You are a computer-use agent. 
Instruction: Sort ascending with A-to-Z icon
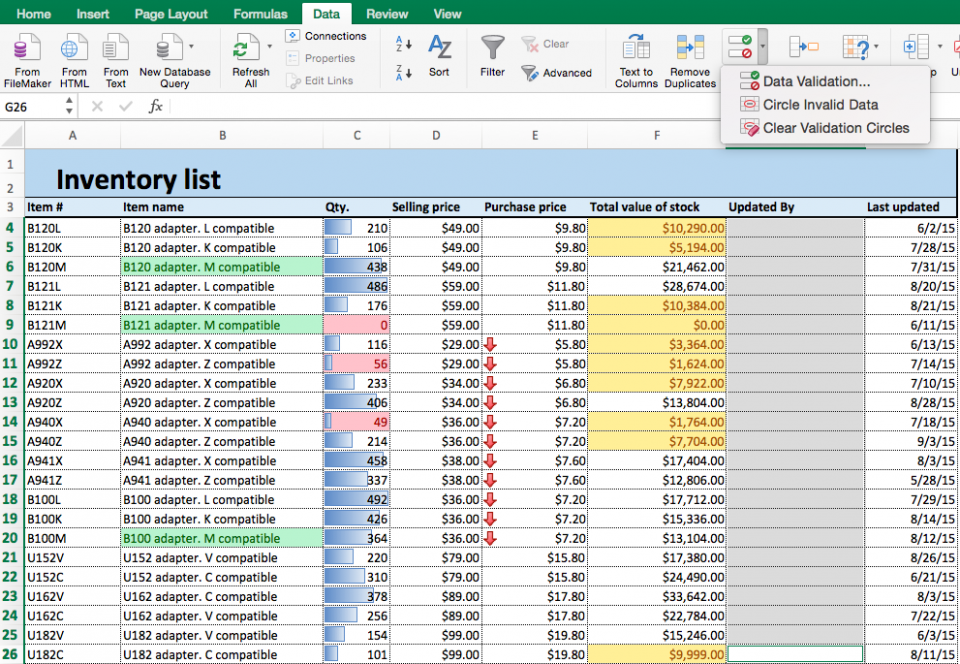(404, 44)
